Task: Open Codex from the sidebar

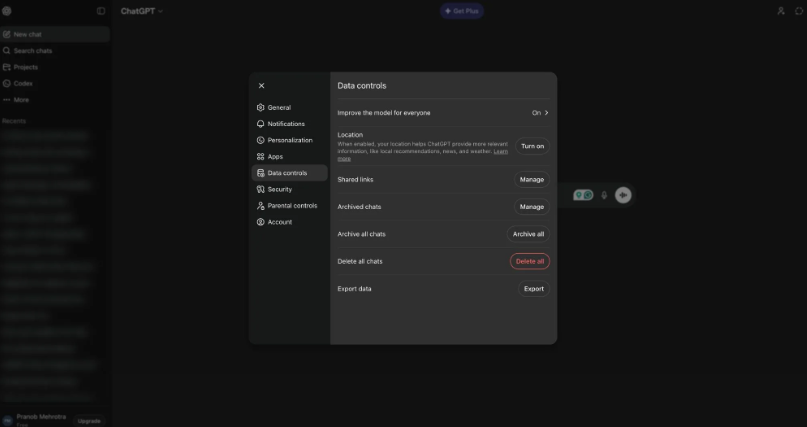Action: pyautogui.click(x=23, y=83)
